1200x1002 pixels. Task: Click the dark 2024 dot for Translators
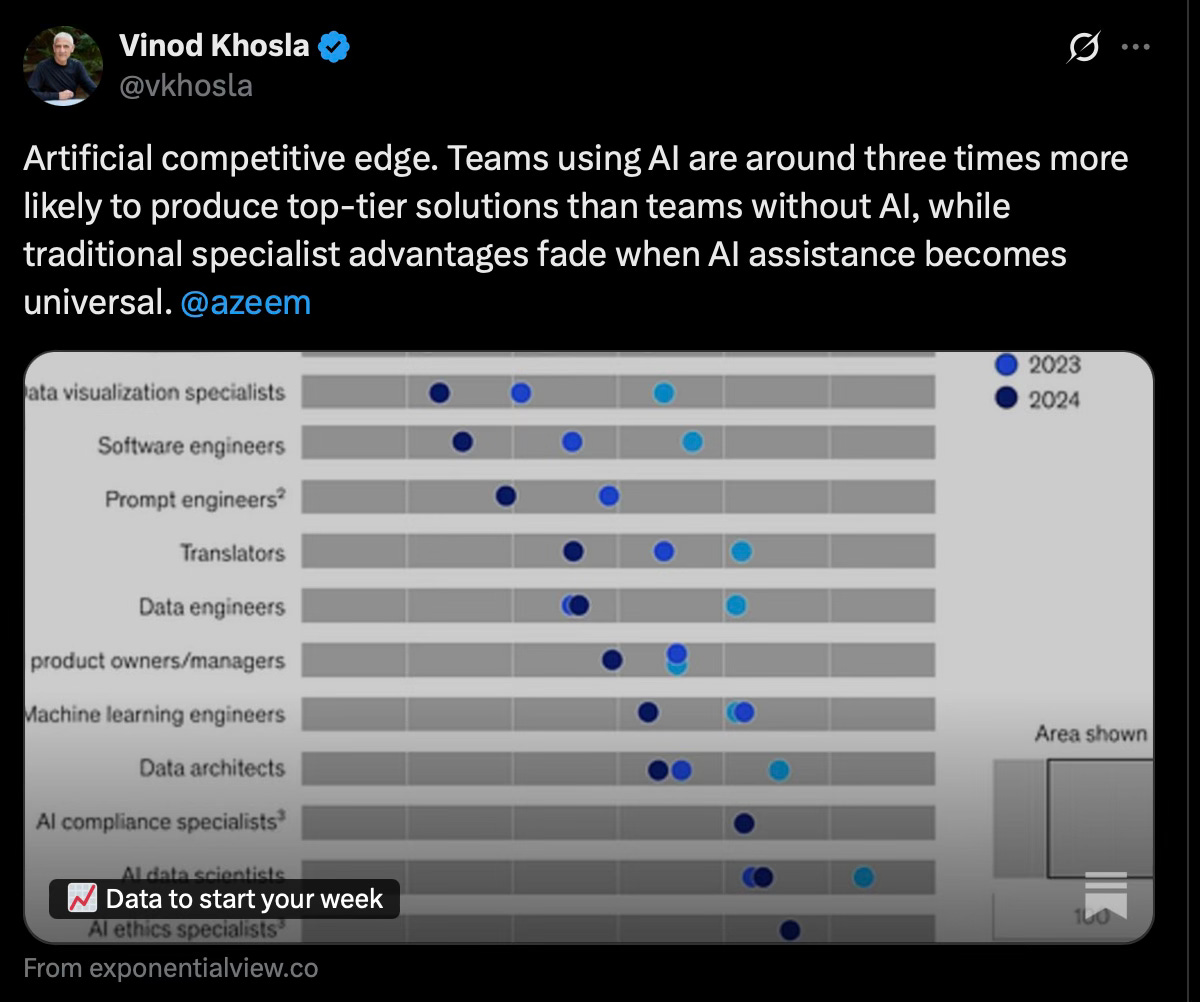click(571, 551)
